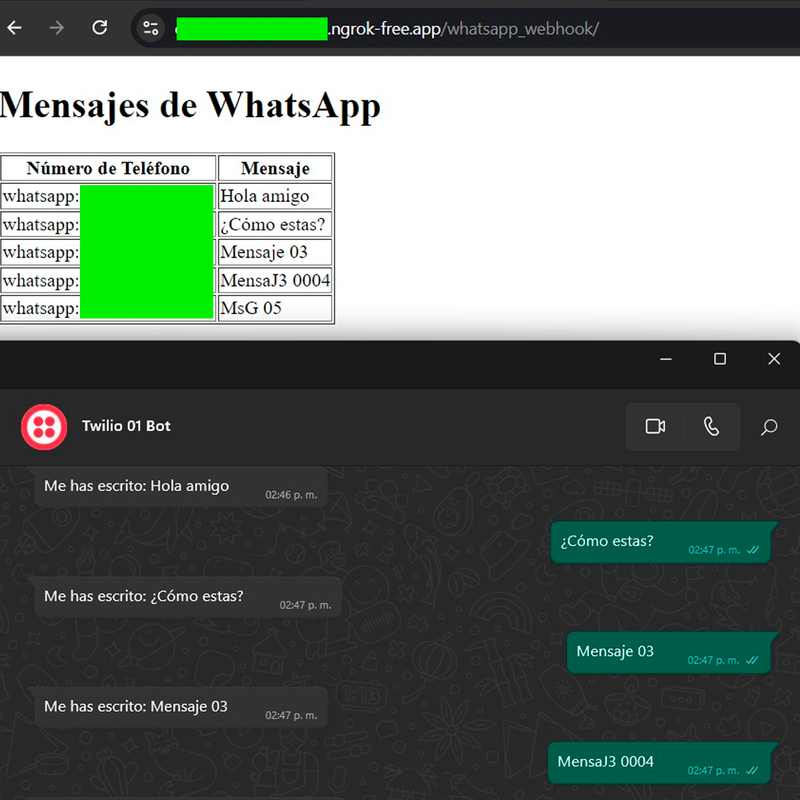Click the sent '¿Cómo estas?' message bubble
Image resolution: width=800 pixels, height=800 pixels.
pyautogui.click(x=661, y=542)
